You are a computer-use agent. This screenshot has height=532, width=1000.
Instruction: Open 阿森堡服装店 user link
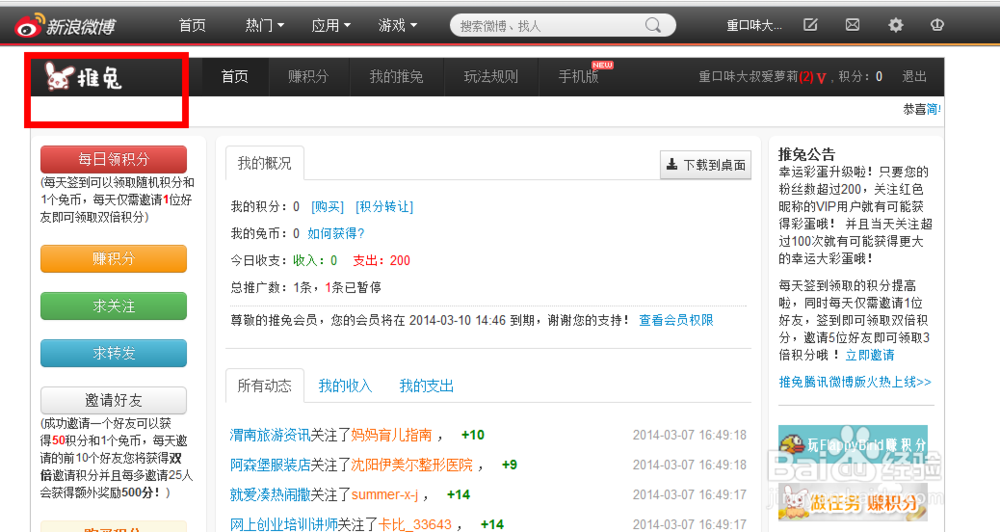pos(270,465)
